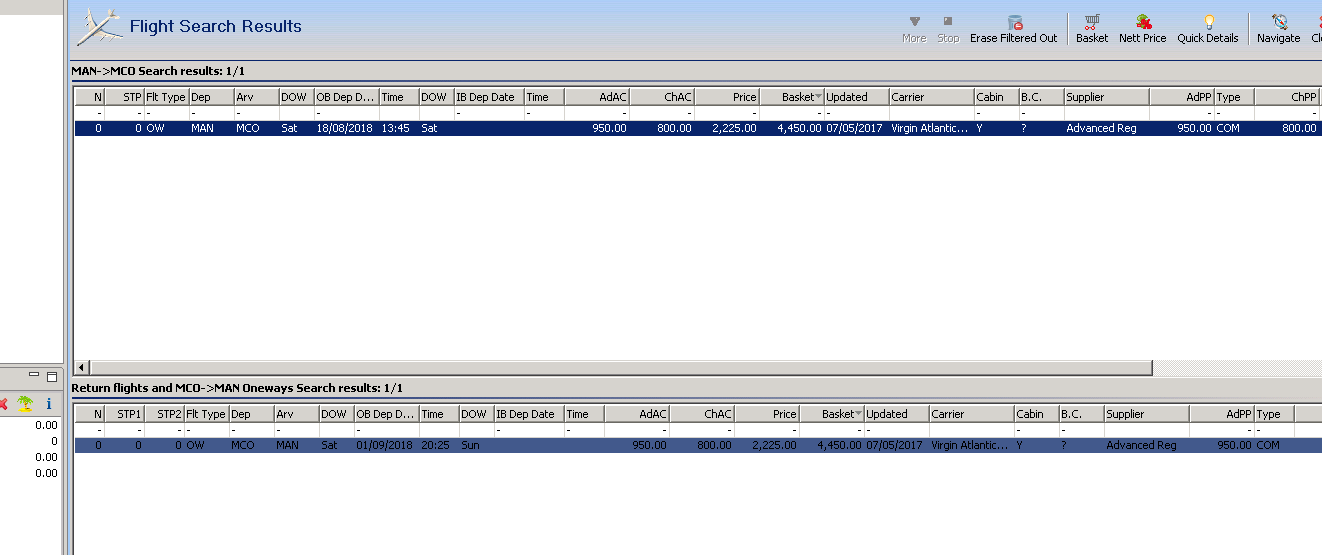Screen dimensions: 1322x555
Task: Click outbound Virgin Atlantic carrier cell
Action: pos(931,128)
